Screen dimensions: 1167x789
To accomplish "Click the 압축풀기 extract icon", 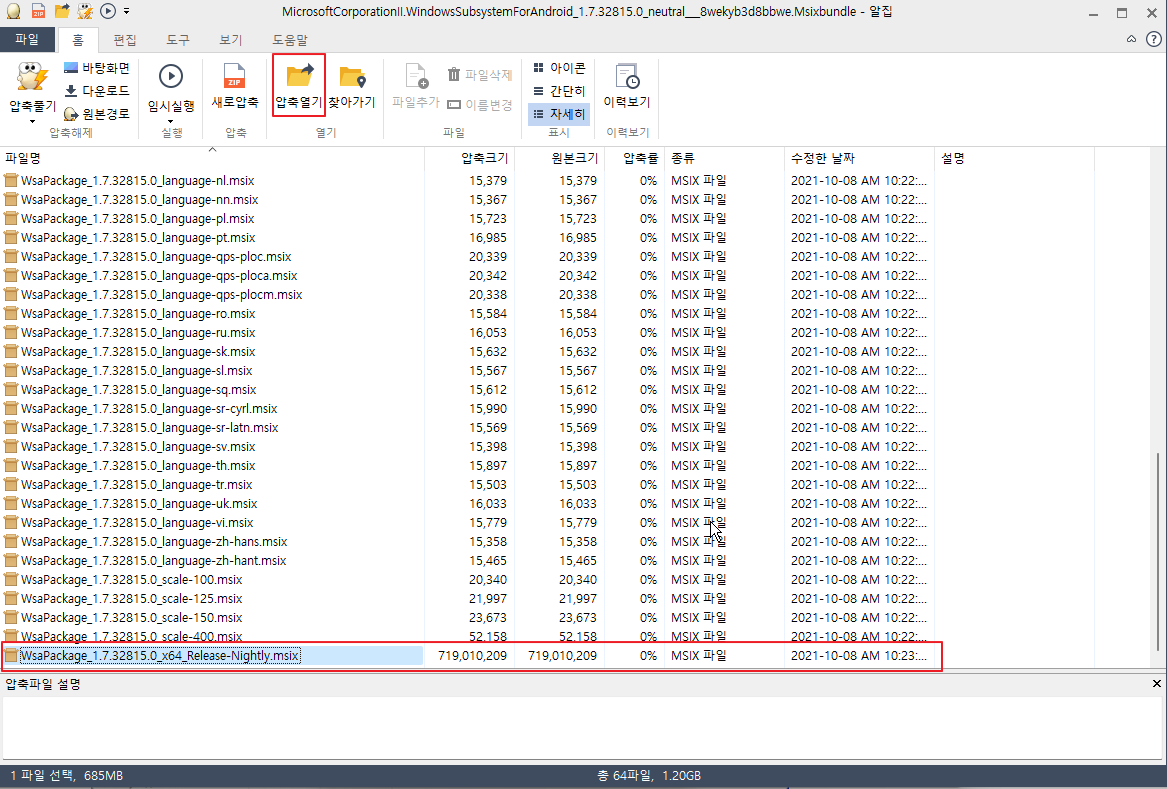I will 32,77.
